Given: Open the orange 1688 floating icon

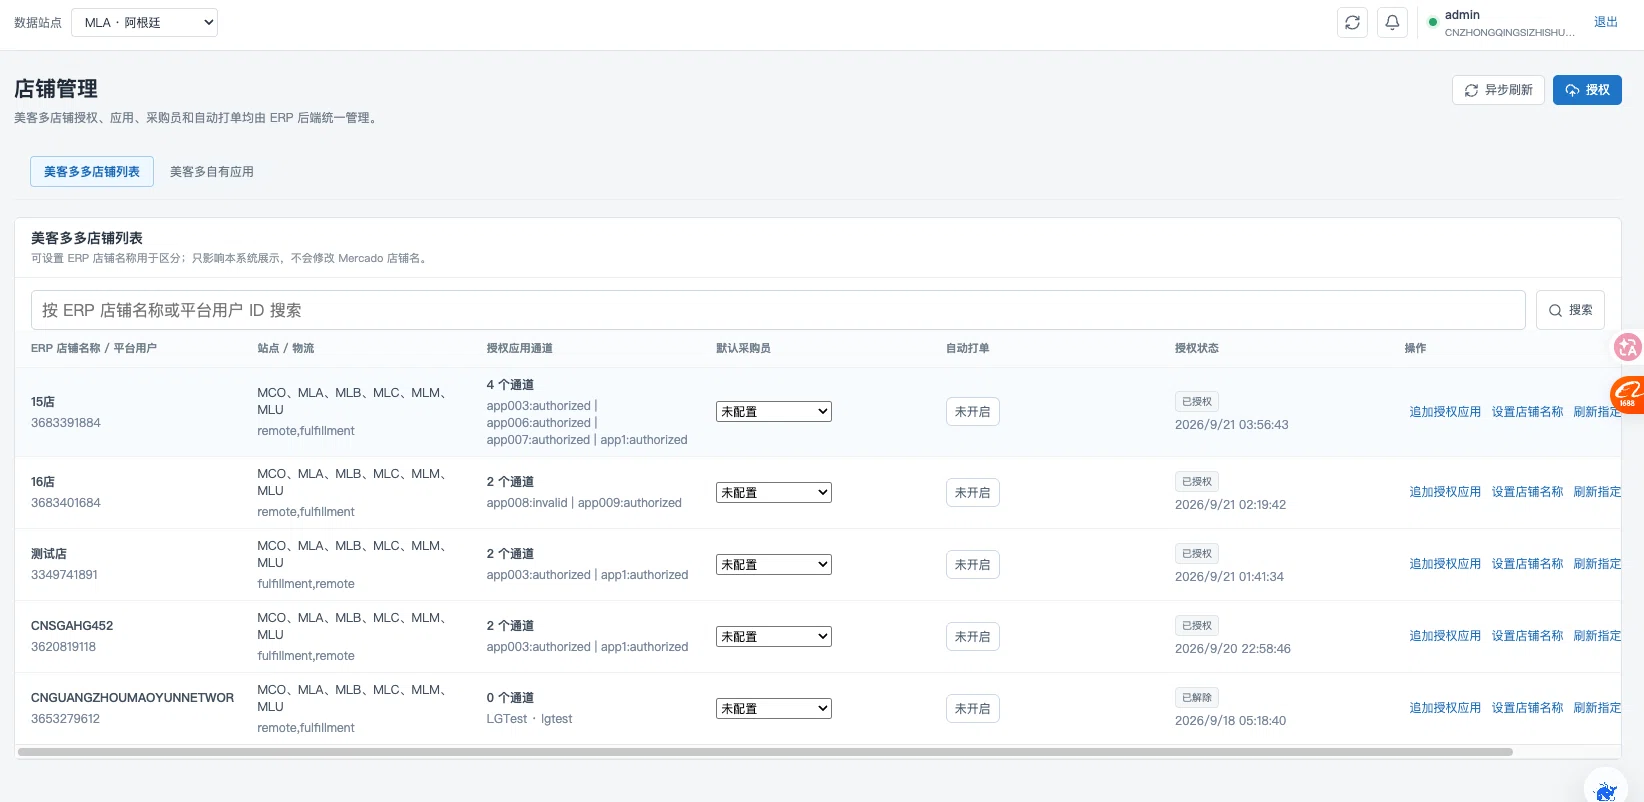Looking at the screenshot, I should [x=1627, y=395].
